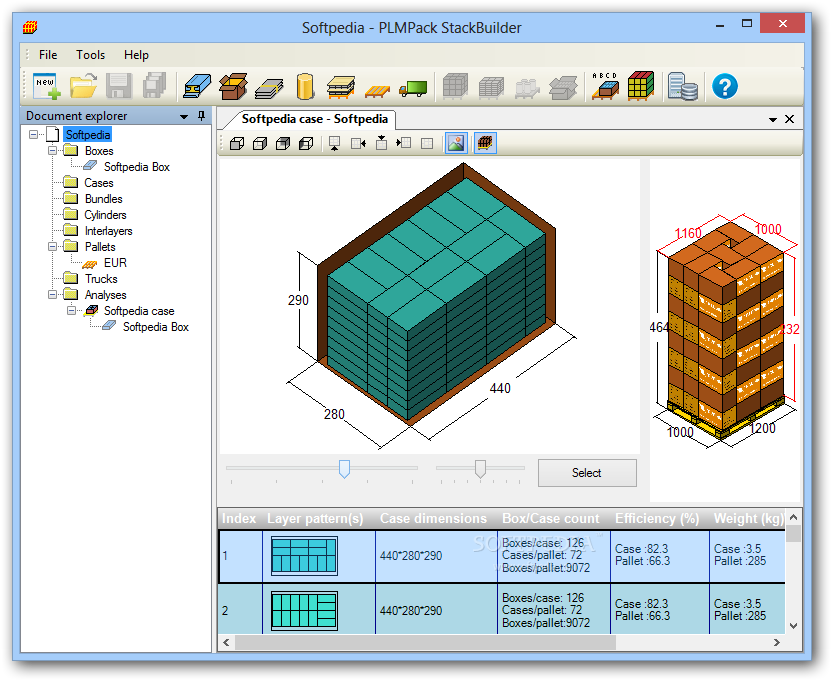Open a file using the folder icon
832x681 pixels.
pos(83,86)
